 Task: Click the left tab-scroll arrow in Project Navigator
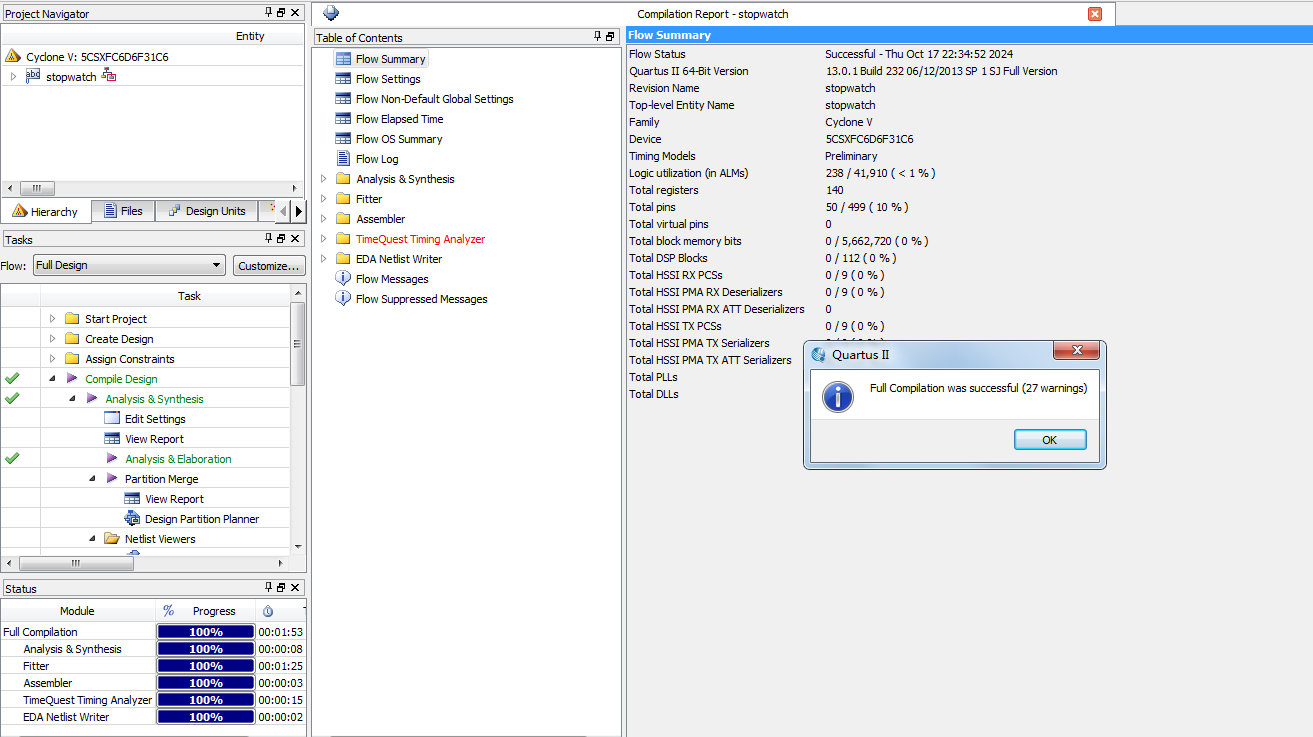283,211
